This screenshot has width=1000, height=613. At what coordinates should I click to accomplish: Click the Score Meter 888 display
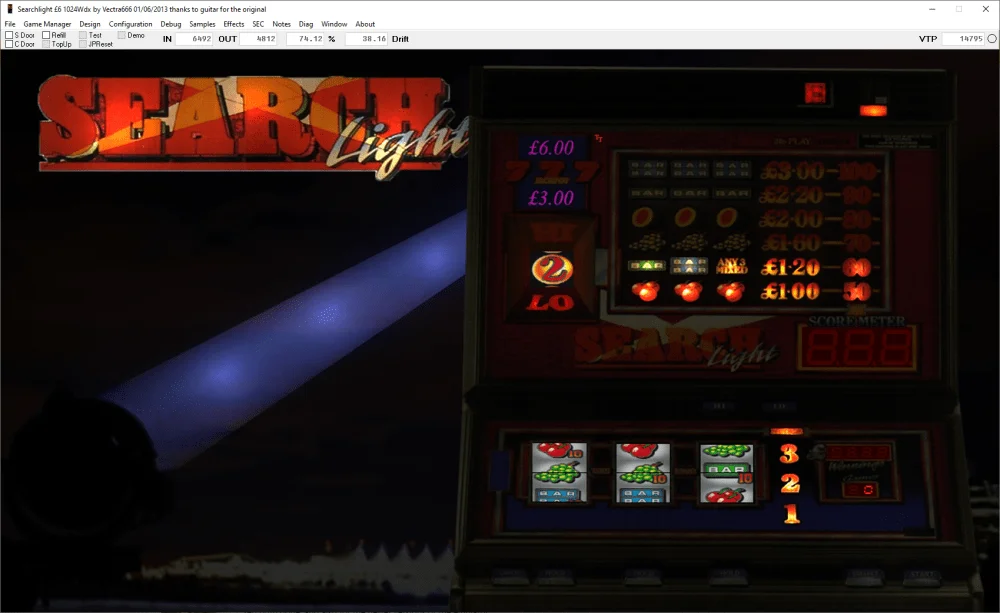857,348
